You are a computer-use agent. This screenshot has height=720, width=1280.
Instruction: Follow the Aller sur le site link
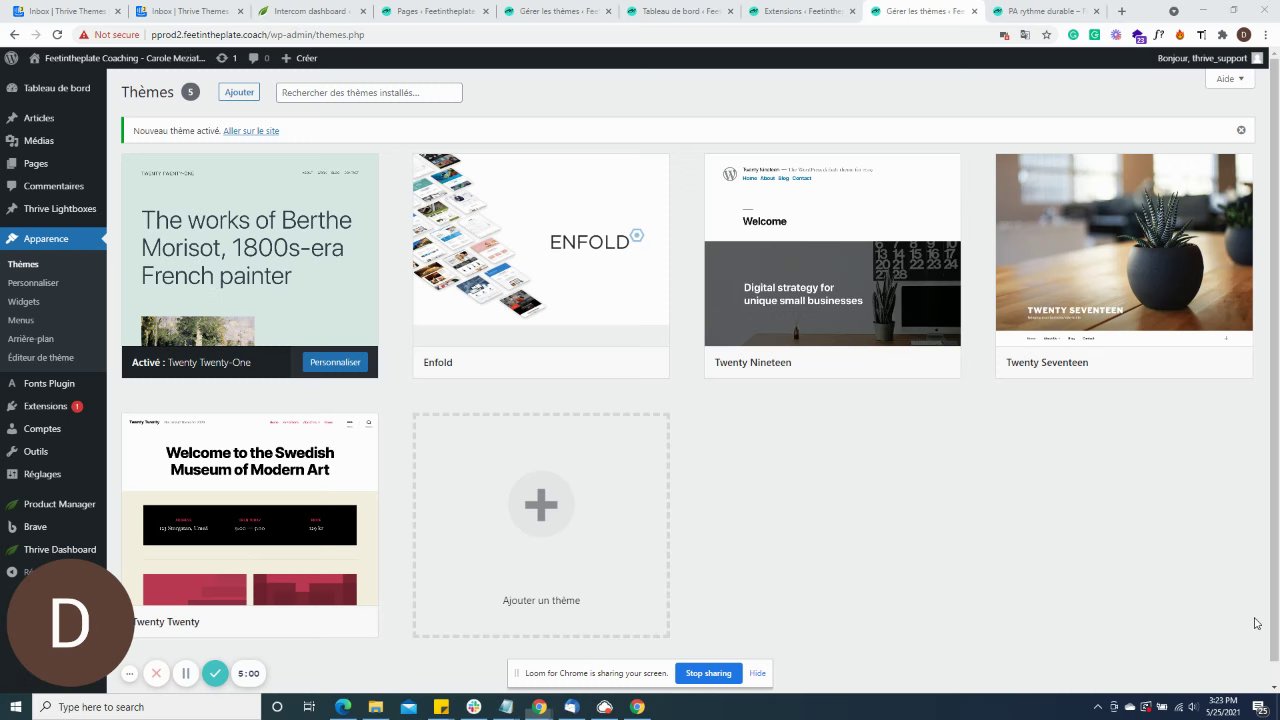251,131
